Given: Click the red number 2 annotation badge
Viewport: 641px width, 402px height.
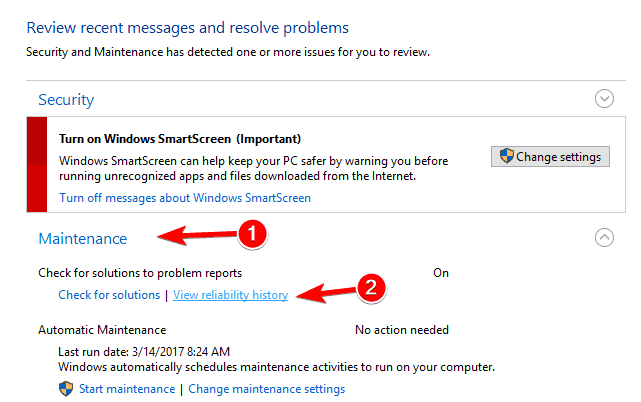Looking at the screenshot, I should [x=372, y=290].
